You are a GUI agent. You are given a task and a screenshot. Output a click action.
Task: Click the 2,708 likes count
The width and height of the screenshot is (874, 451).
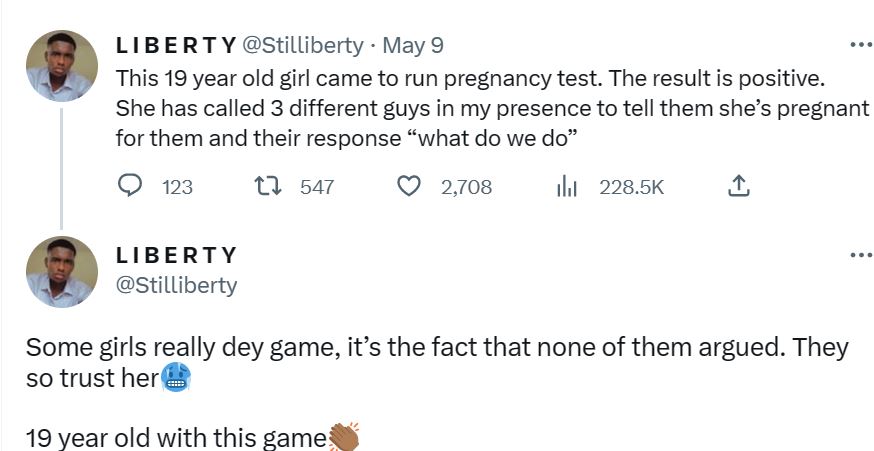466,187
